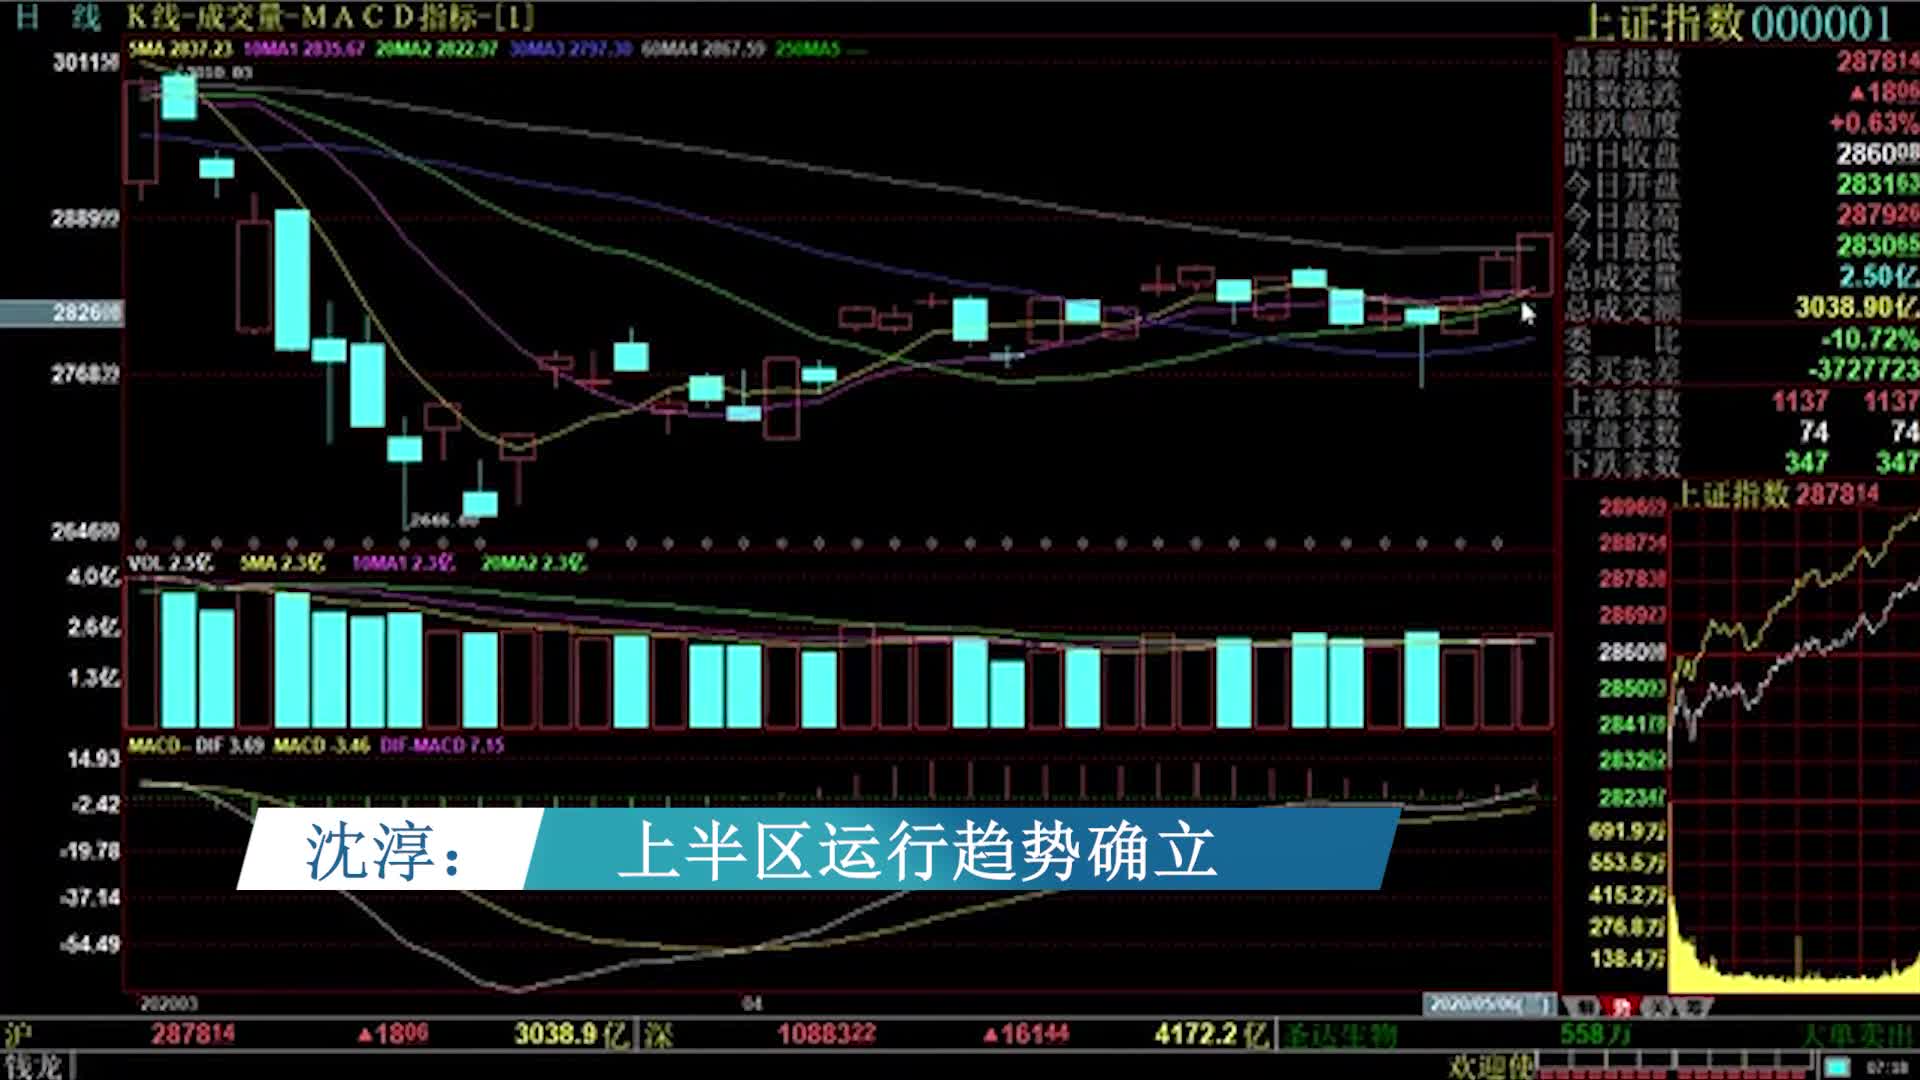This screenshot has width=1920, height=1080.
Task: Click the 2020/05/06 date box
Action: click(1489, 1004)
